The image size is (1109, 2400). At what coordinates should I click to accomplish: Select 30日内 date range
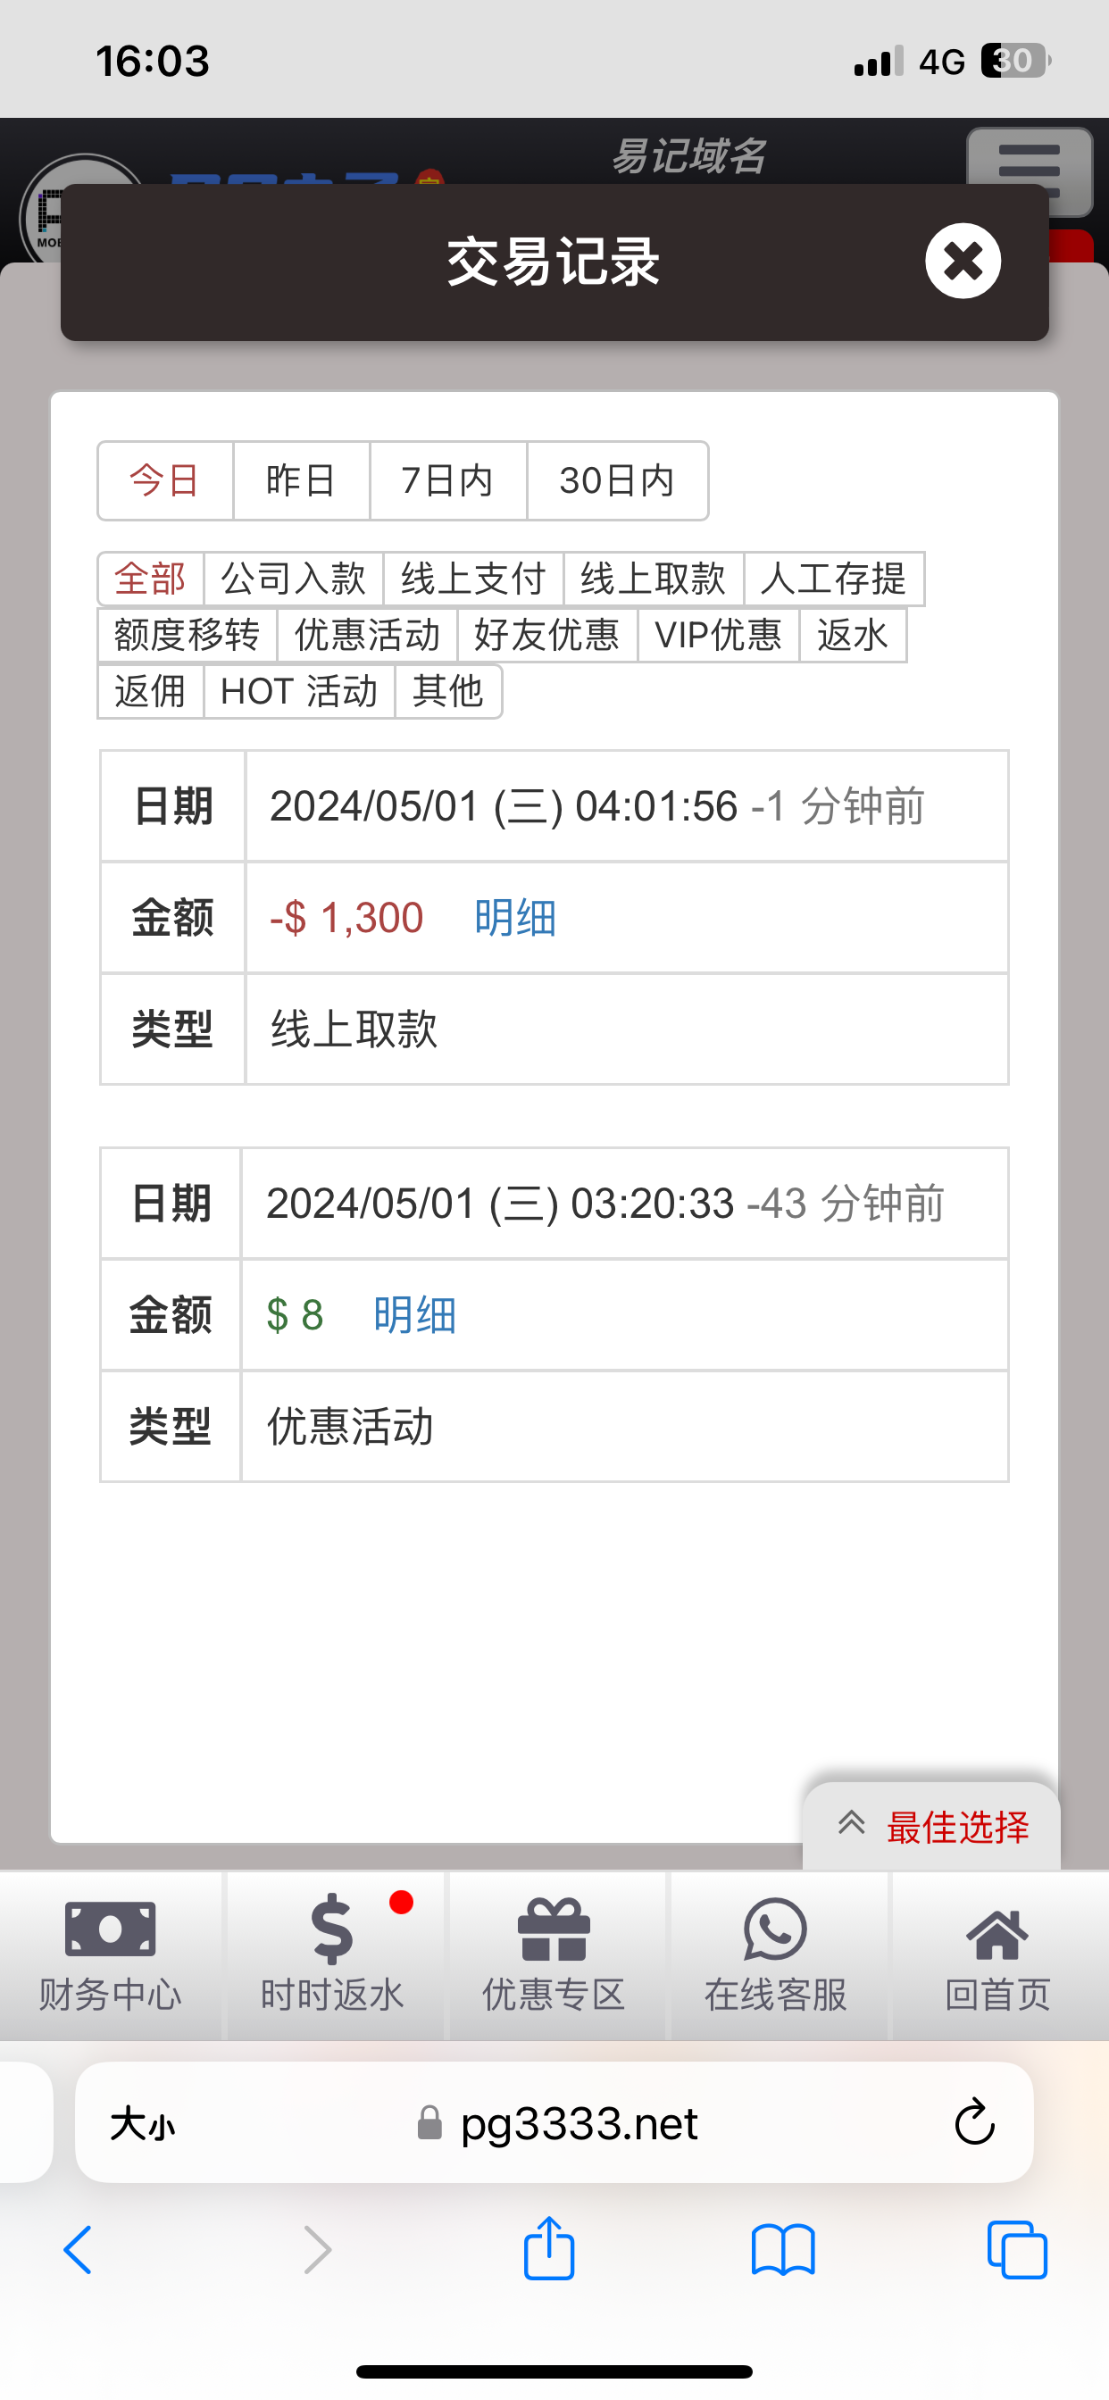(617, 481)
